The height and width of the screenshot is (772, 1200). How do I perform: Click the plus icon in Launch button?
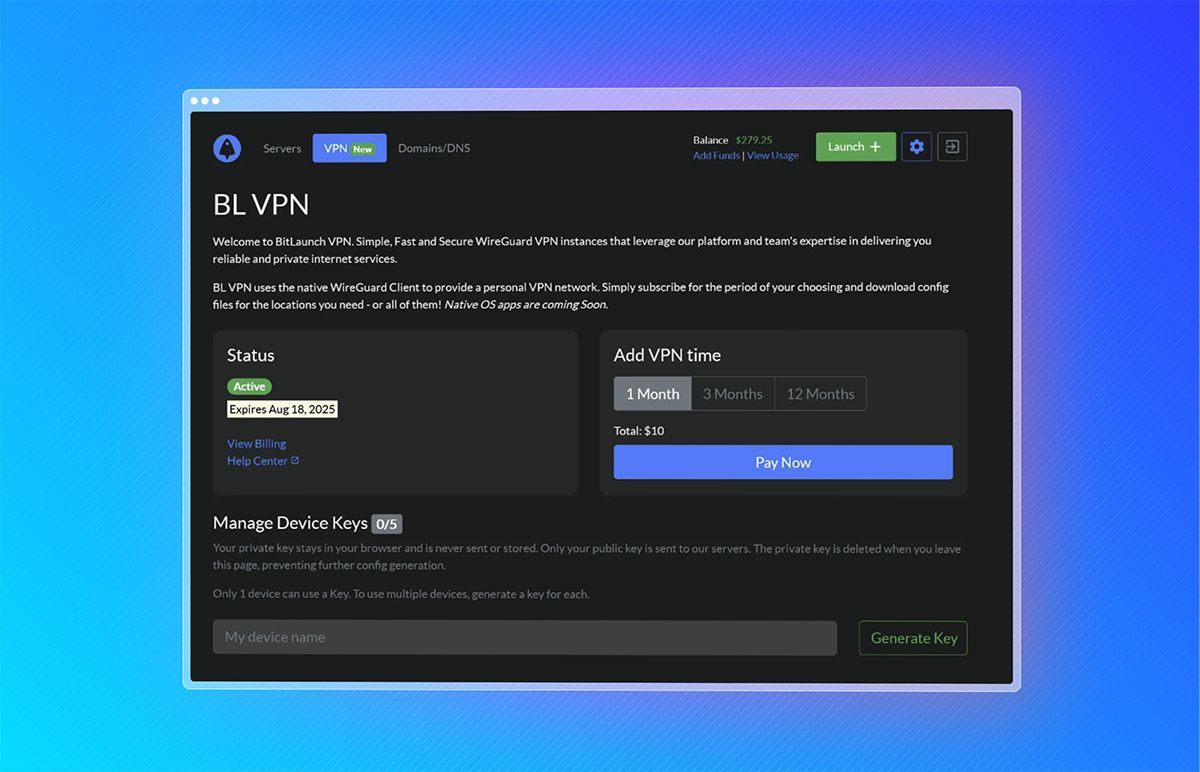click(876, 147)
